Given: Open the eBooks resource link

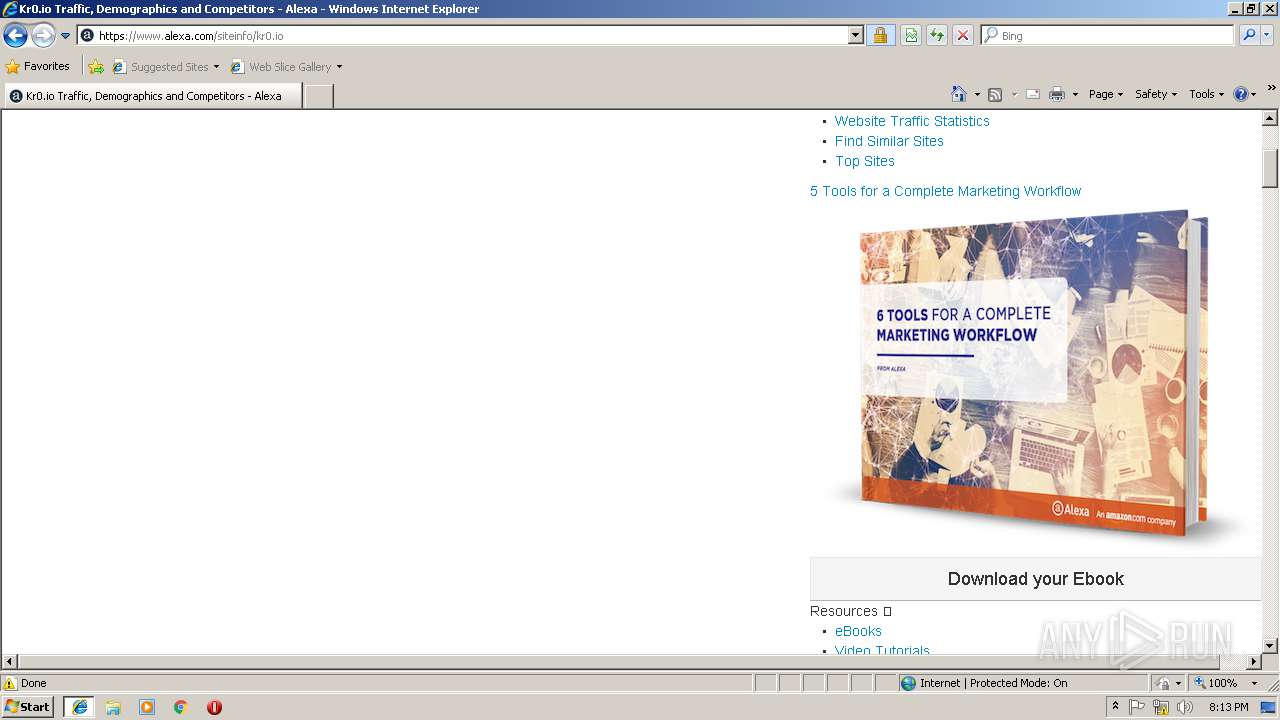Looking at the screenshot, I should [x=858, y=631].
